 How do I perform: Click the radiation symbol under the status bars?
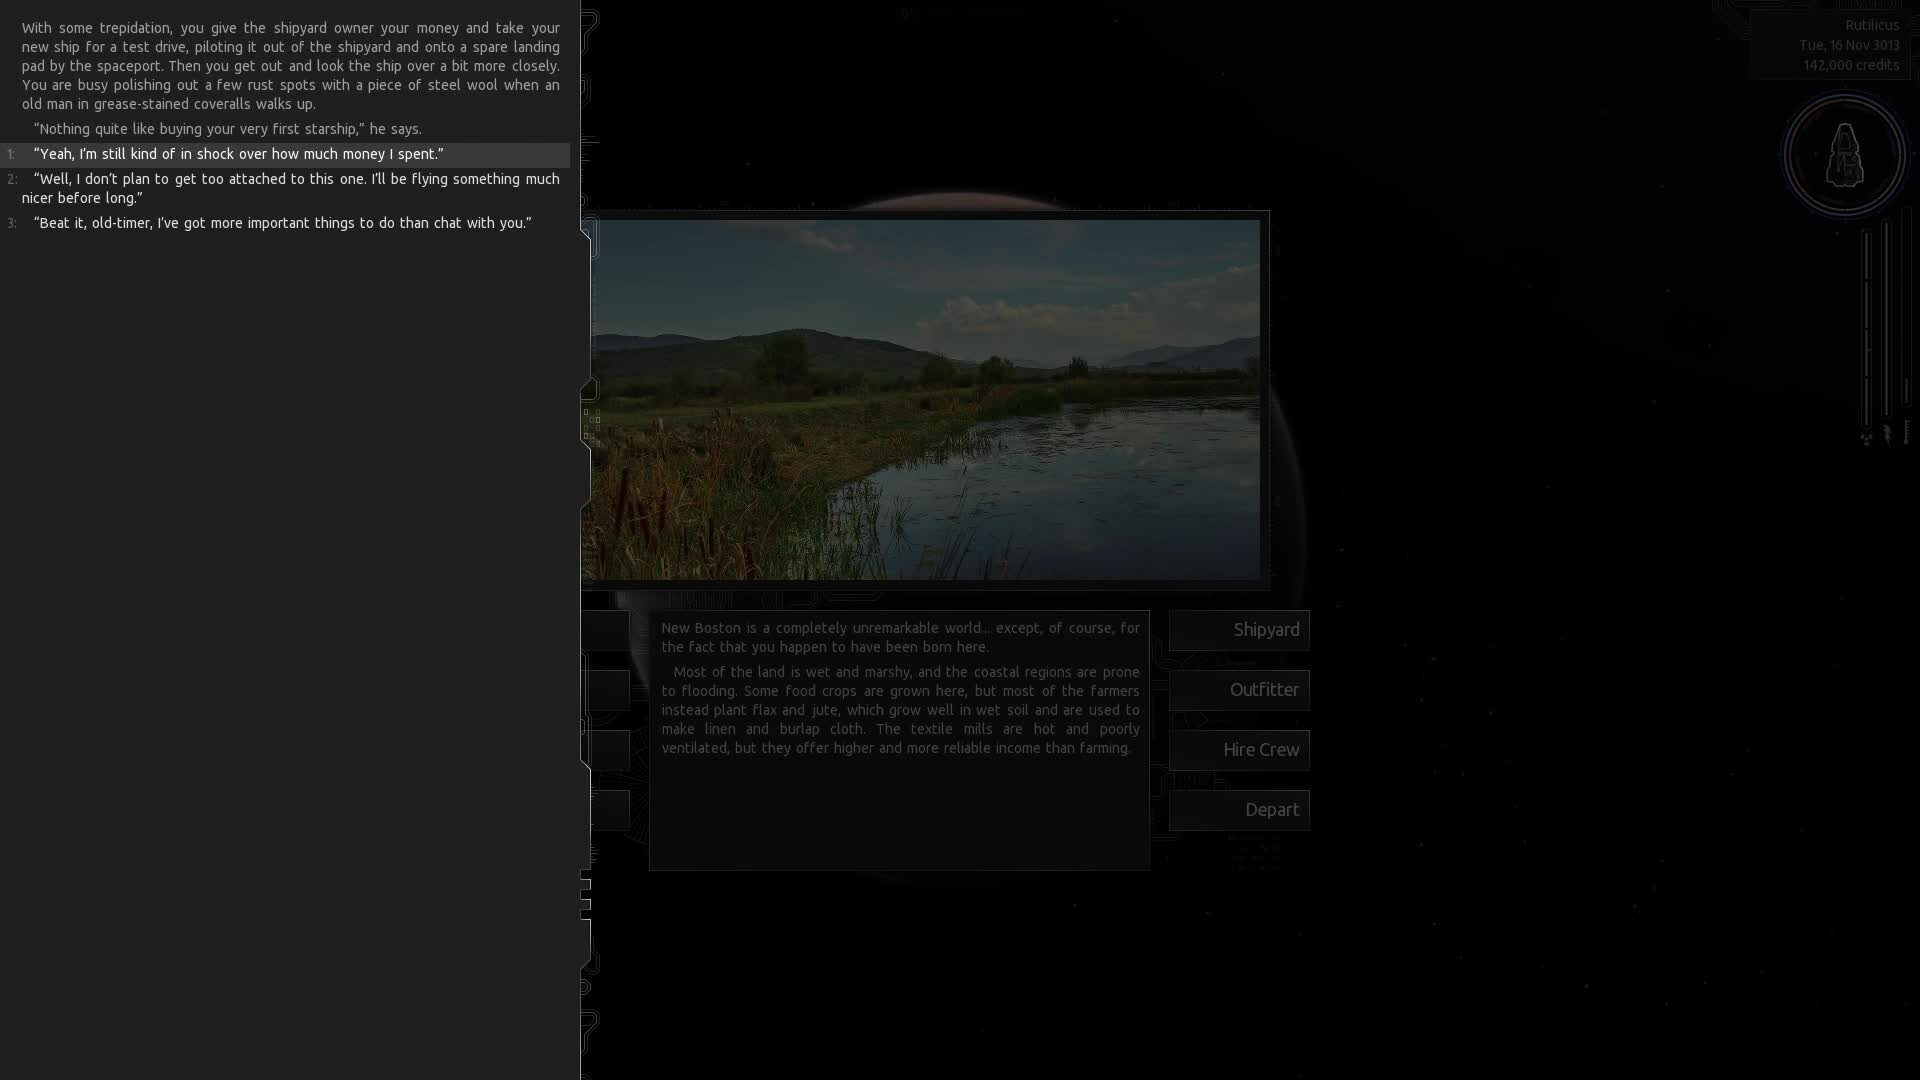1866,438
